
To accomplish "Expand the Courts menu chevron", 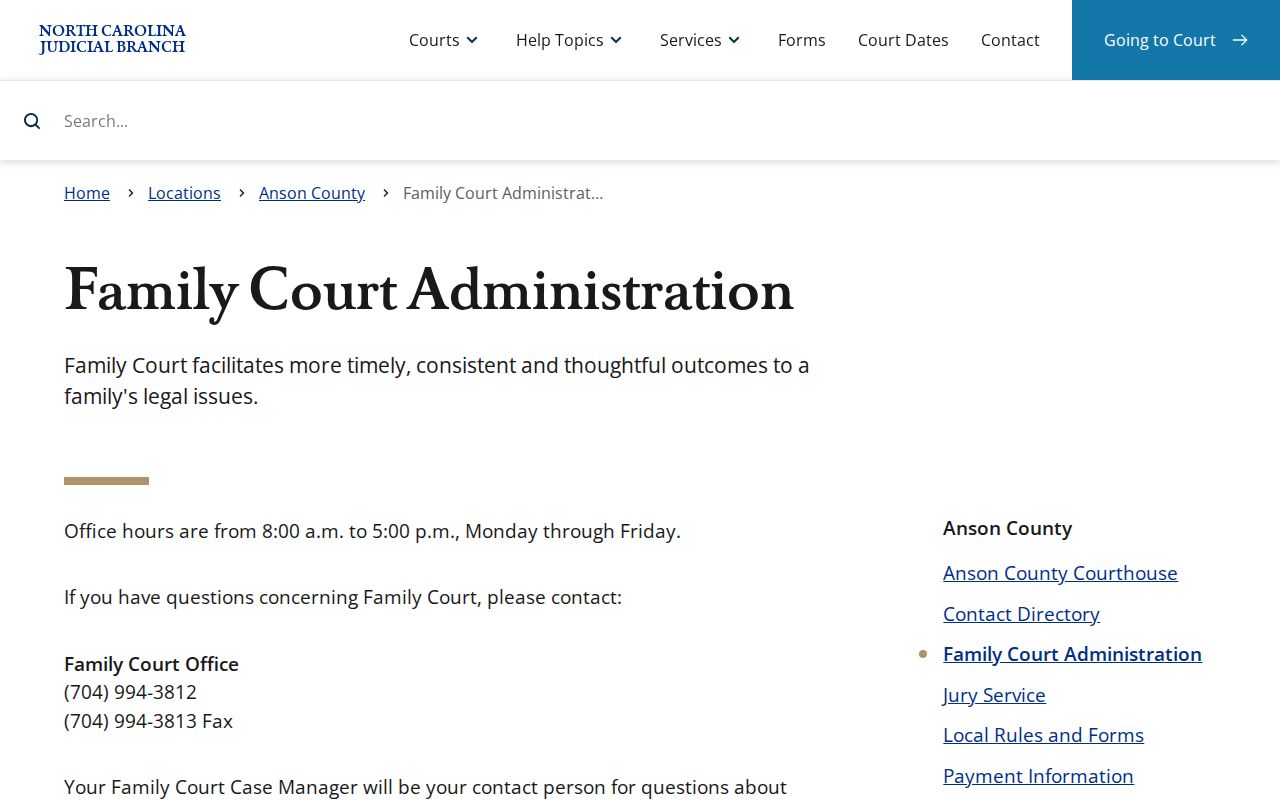I will pos(472,40).
